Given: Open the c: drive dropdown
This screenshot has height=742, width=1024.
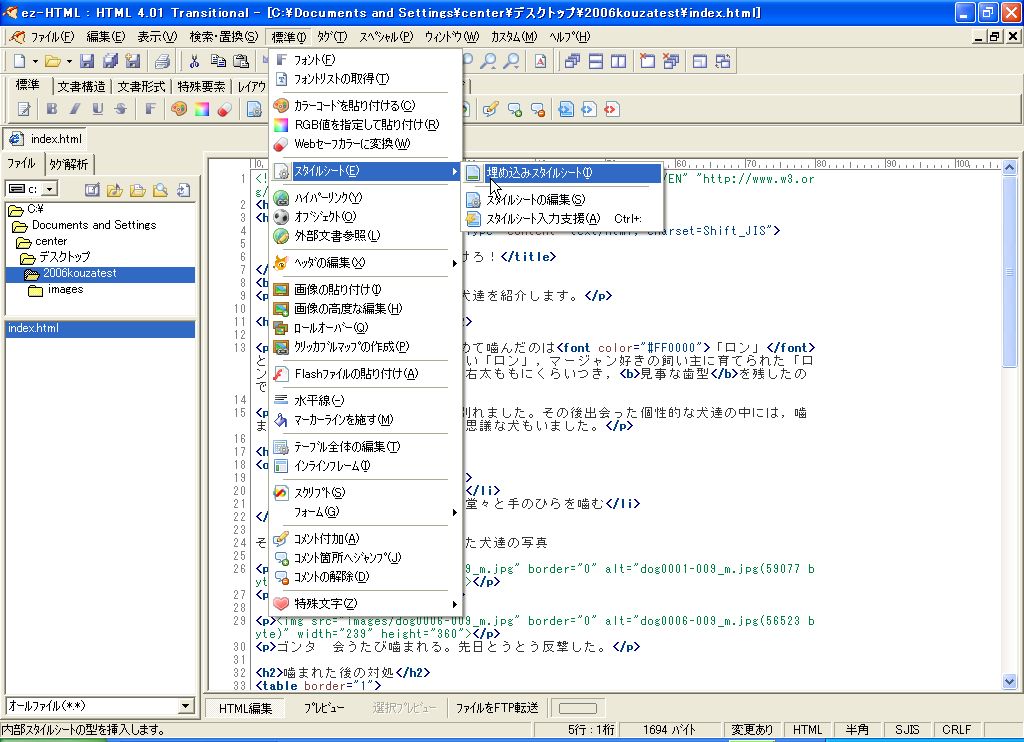Looking at the screenshot, I should point(50,189).
